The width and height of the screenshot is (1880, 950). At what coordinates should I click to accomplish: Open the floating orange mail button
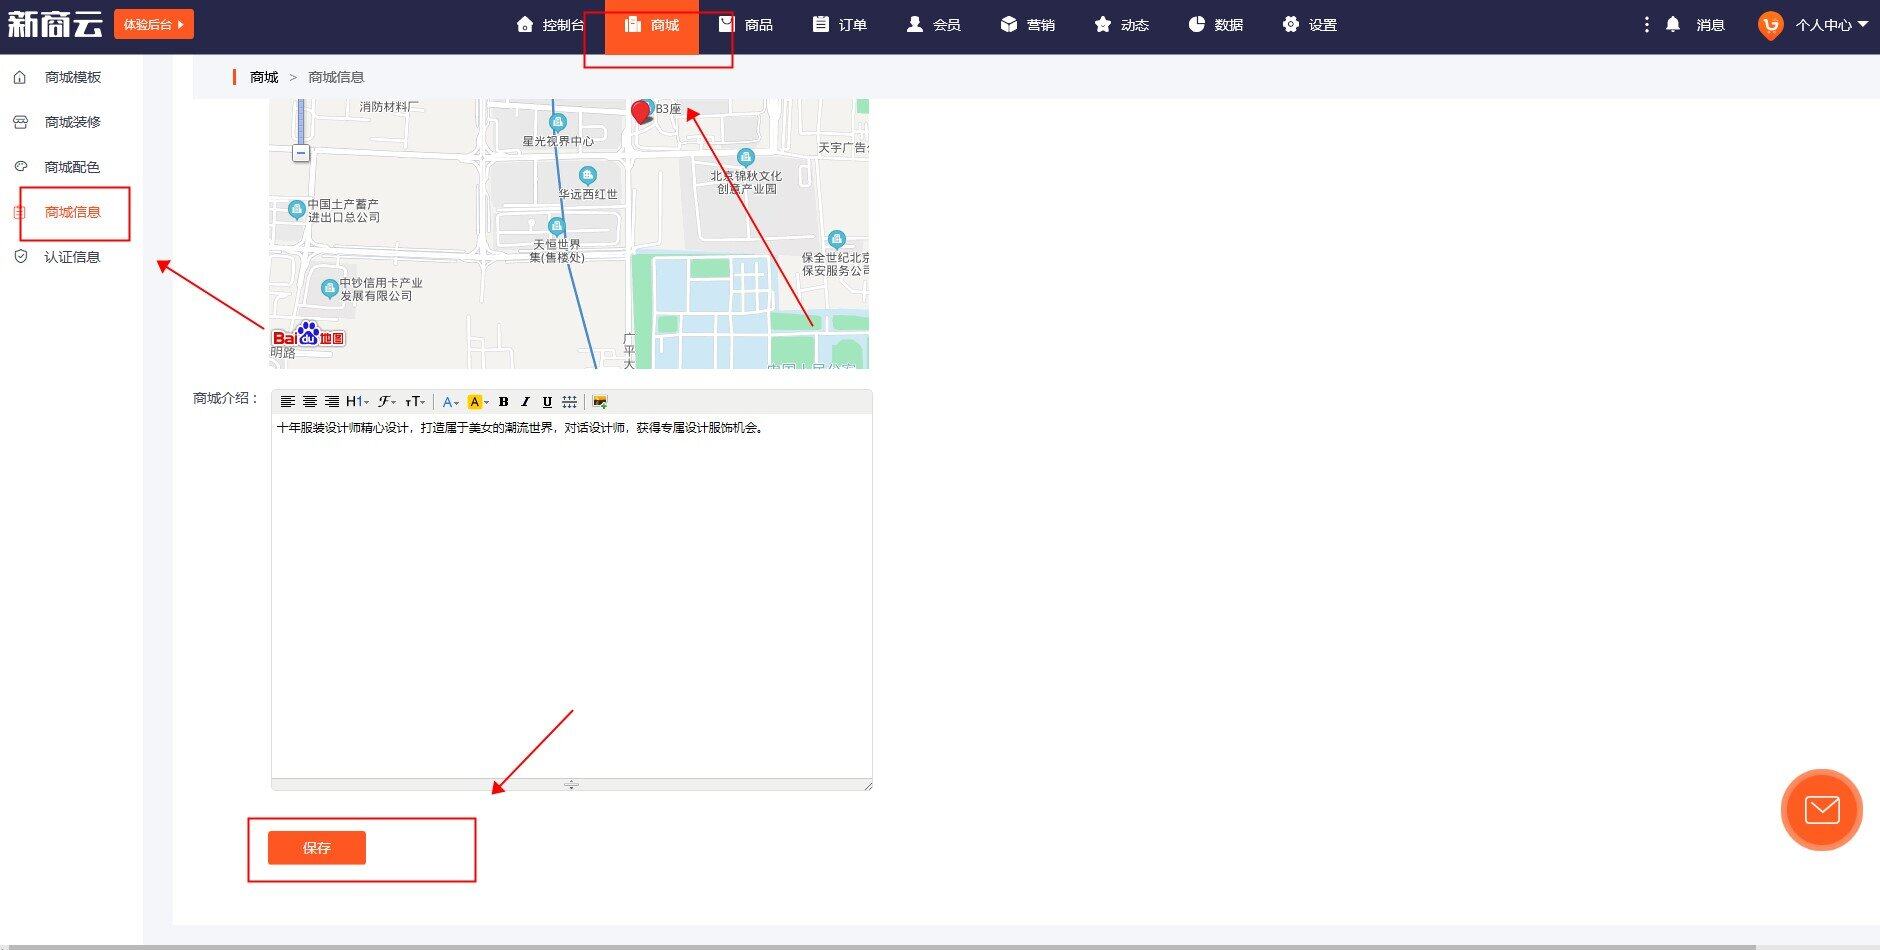pyautogui.click(x=1821, y=810)
